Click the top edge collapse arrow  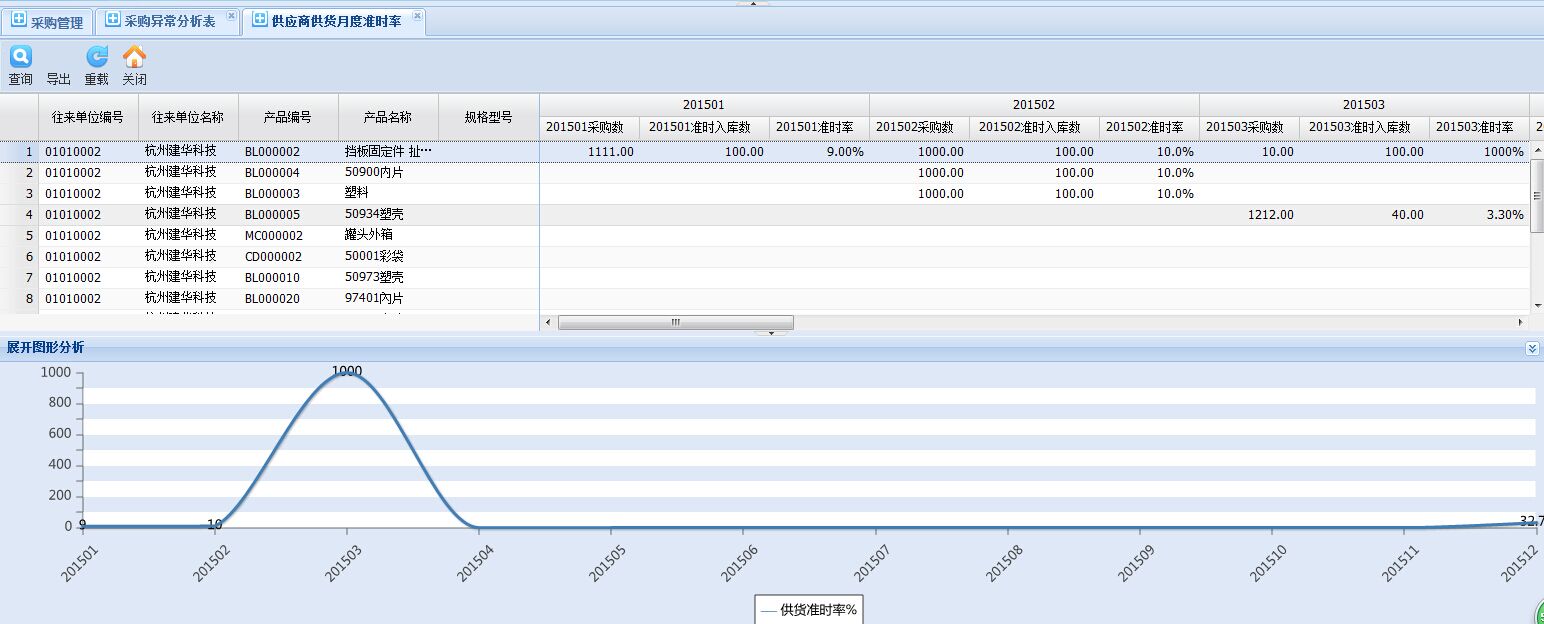(x=753, y=3)
